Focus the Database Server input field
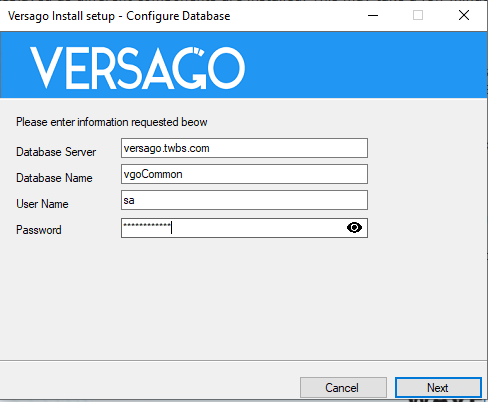 coord(244,148)
